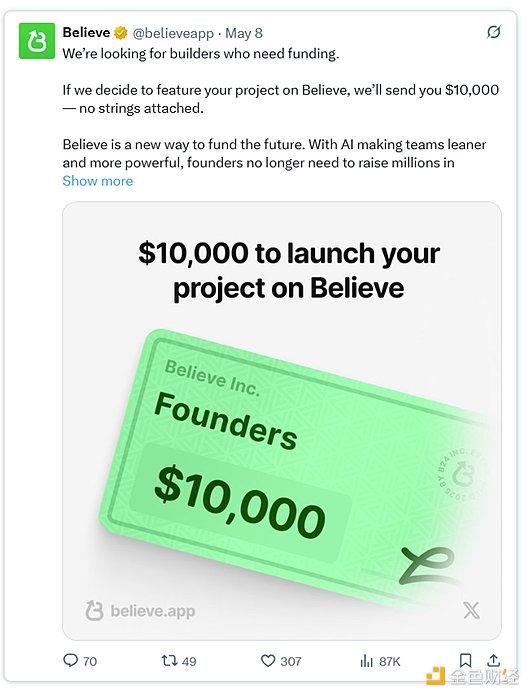
Task: Bookmark this post
Action: point(465,660)
